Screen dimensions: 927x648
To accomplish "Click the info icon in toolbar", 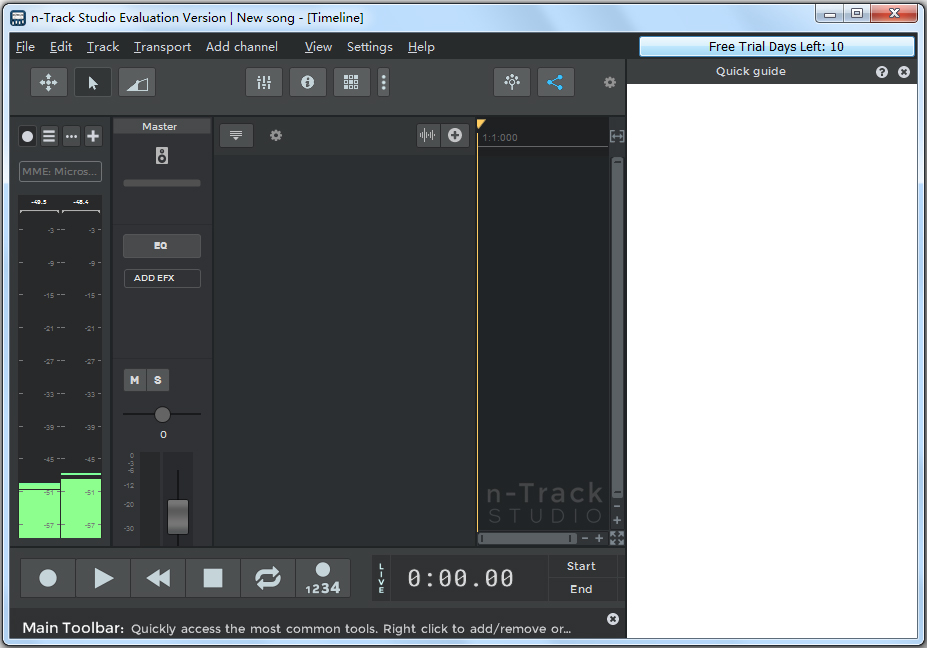I will click(307, 82).
